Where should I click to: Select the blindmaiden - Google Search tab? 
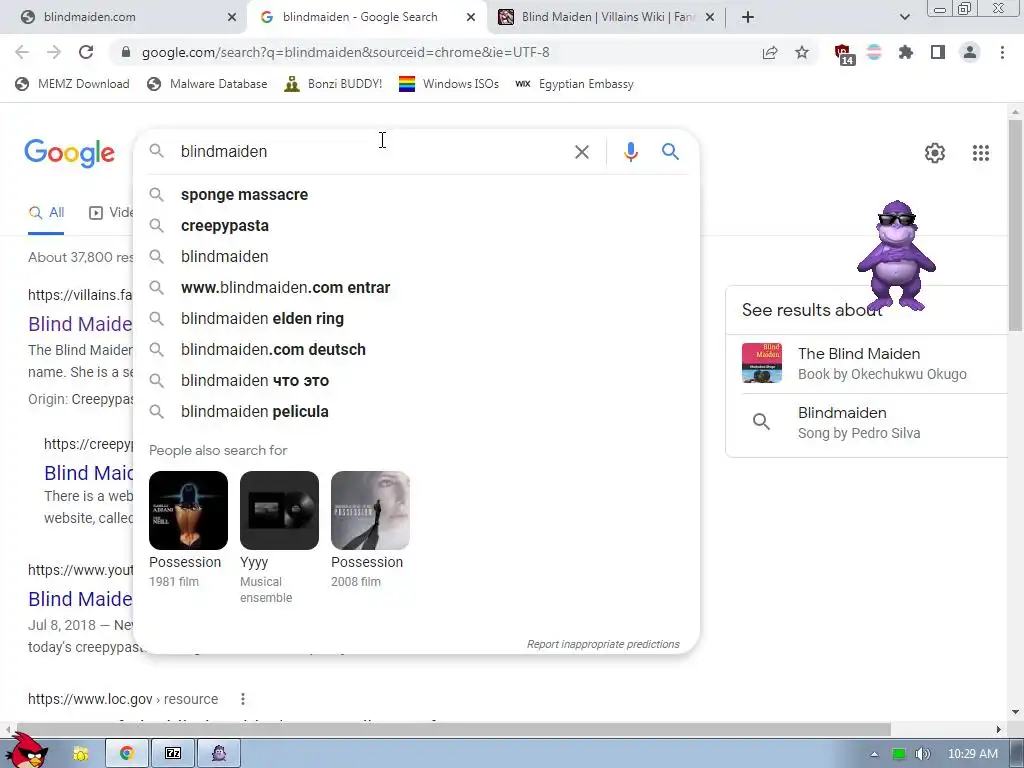[367, 17]
